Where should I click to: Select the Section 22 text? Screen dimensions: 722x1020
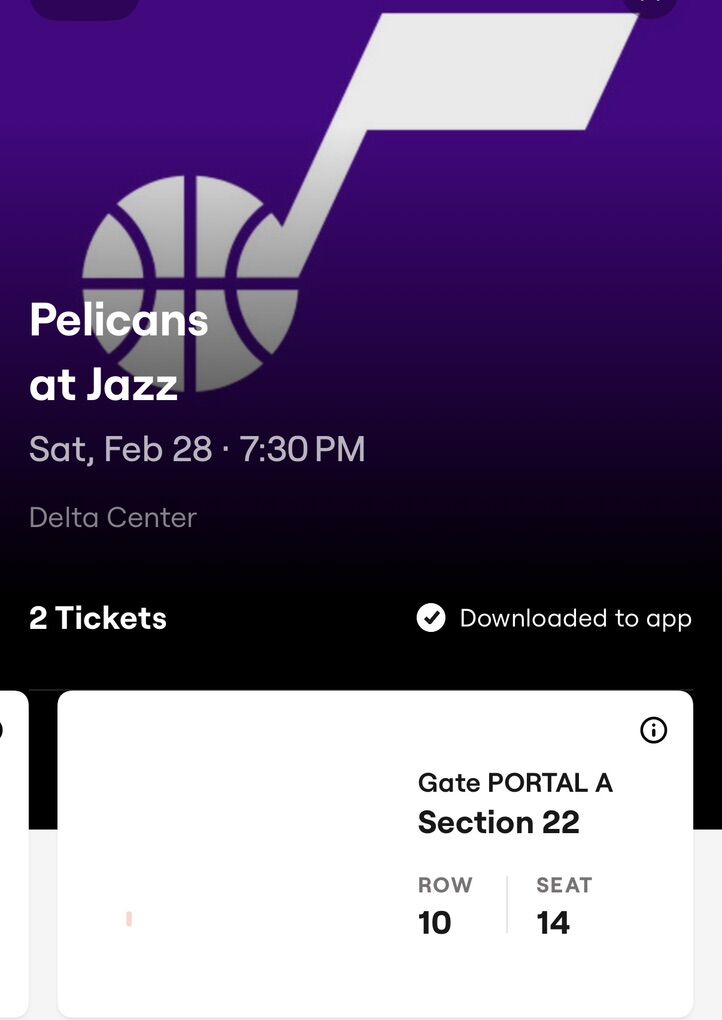[x=498, y=822]
